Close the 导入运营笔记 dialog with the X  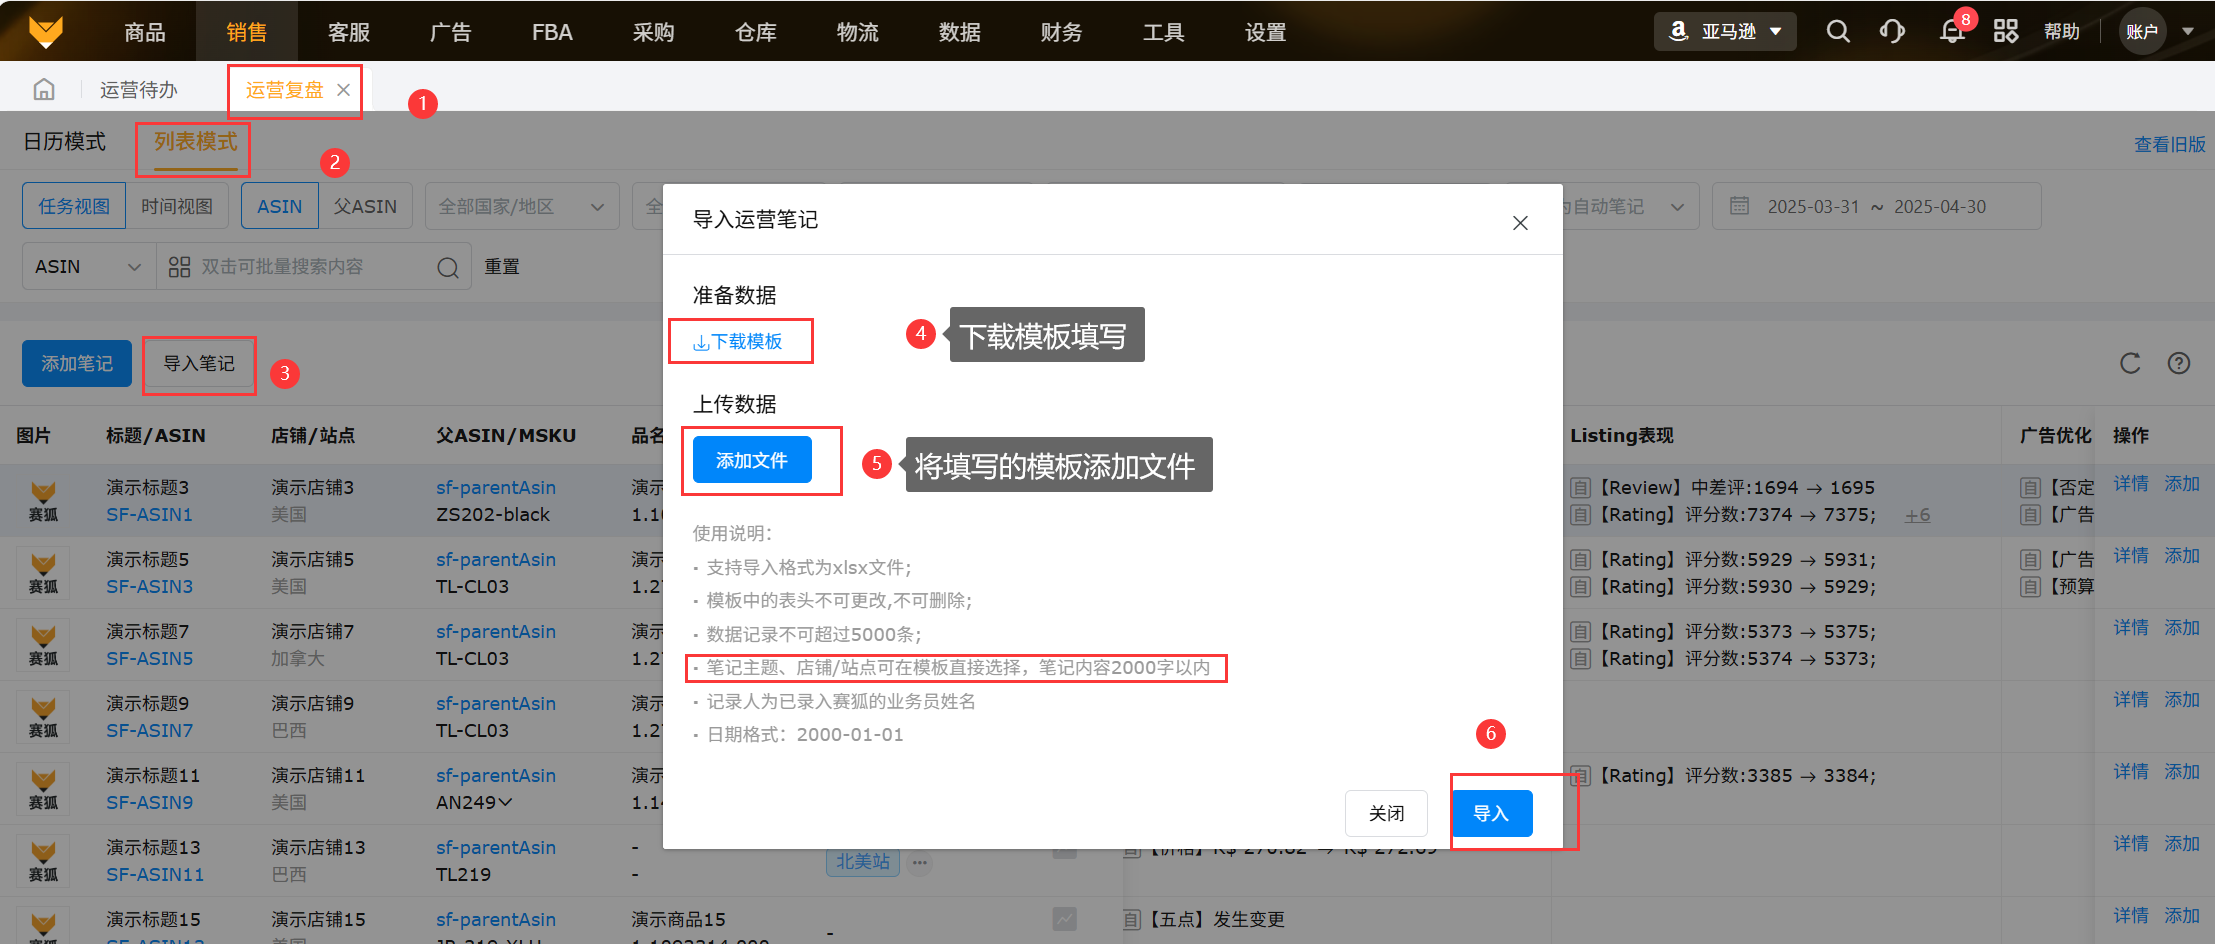point(1520,223)
